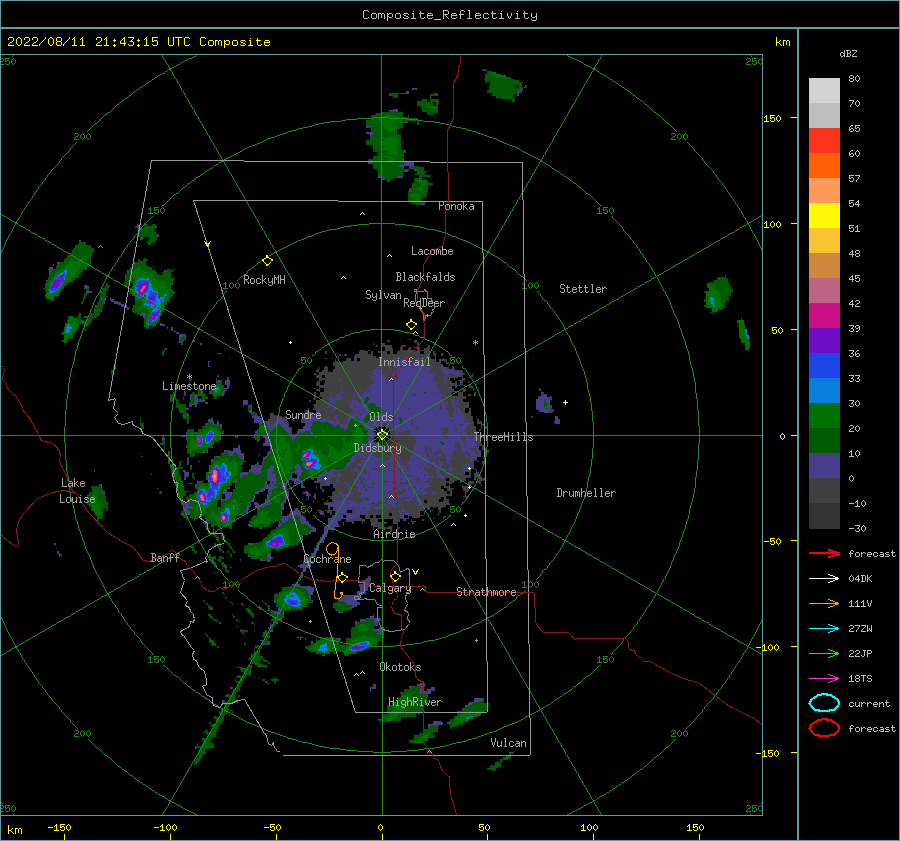Click the Lake Louise label
900x841 pixels.
pyautogui.click(x=77, y=491)
